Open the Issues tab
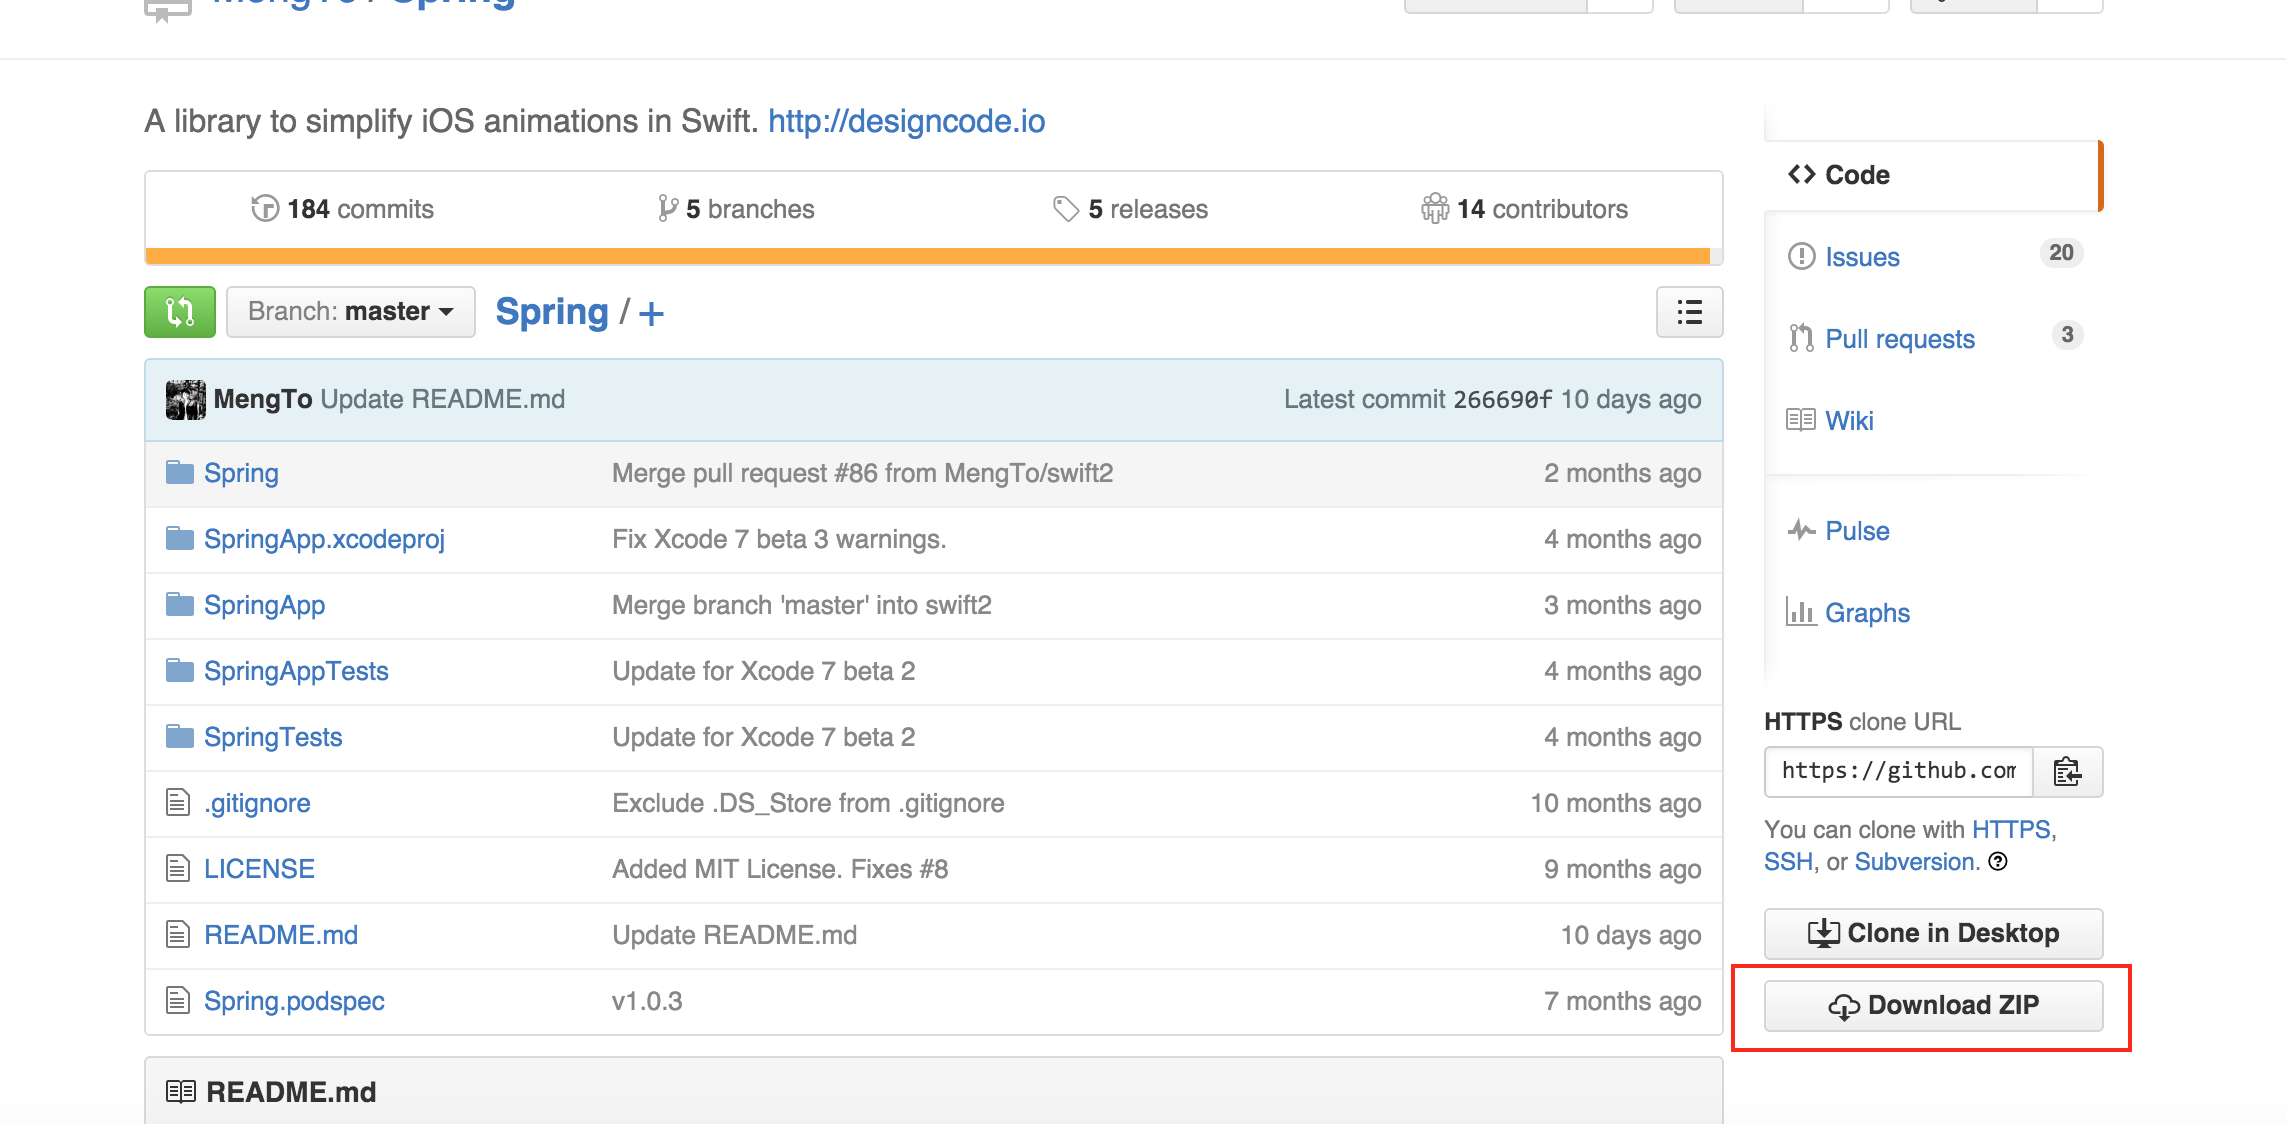 click(x=1862, y=257)
